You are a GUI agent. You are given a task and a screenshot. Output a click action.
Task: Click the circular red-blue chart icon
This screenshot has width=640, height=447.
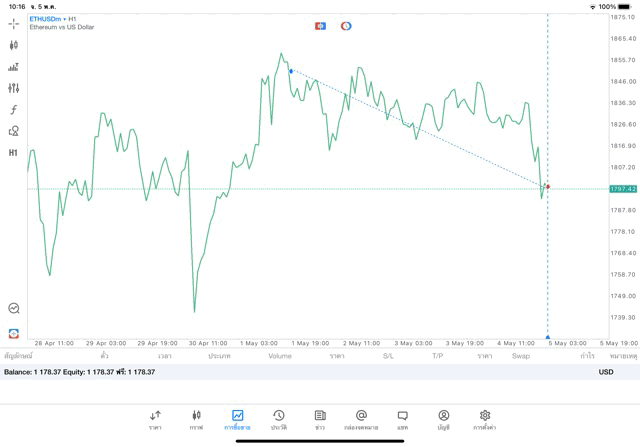point(346,26)
